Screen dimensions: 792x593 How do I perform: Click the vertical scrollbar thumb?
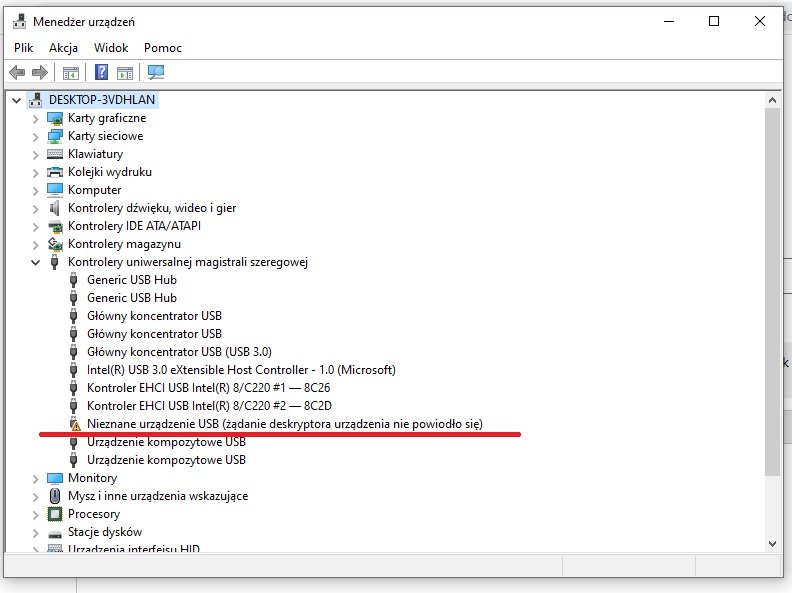pyautogui.click(x=772, y=291)
